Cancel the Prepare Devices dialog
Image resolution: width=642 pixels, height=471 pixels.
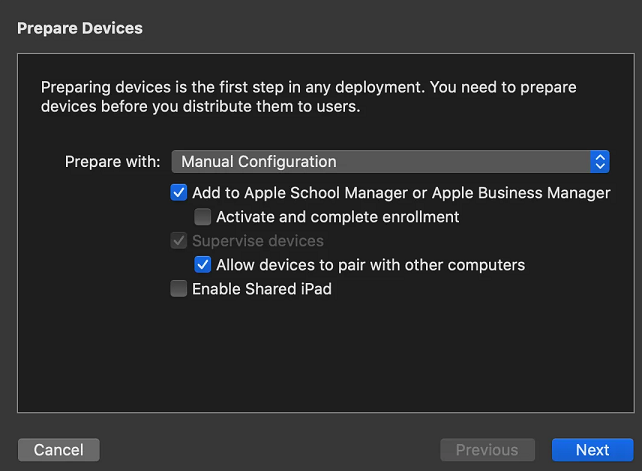(59, 450)
